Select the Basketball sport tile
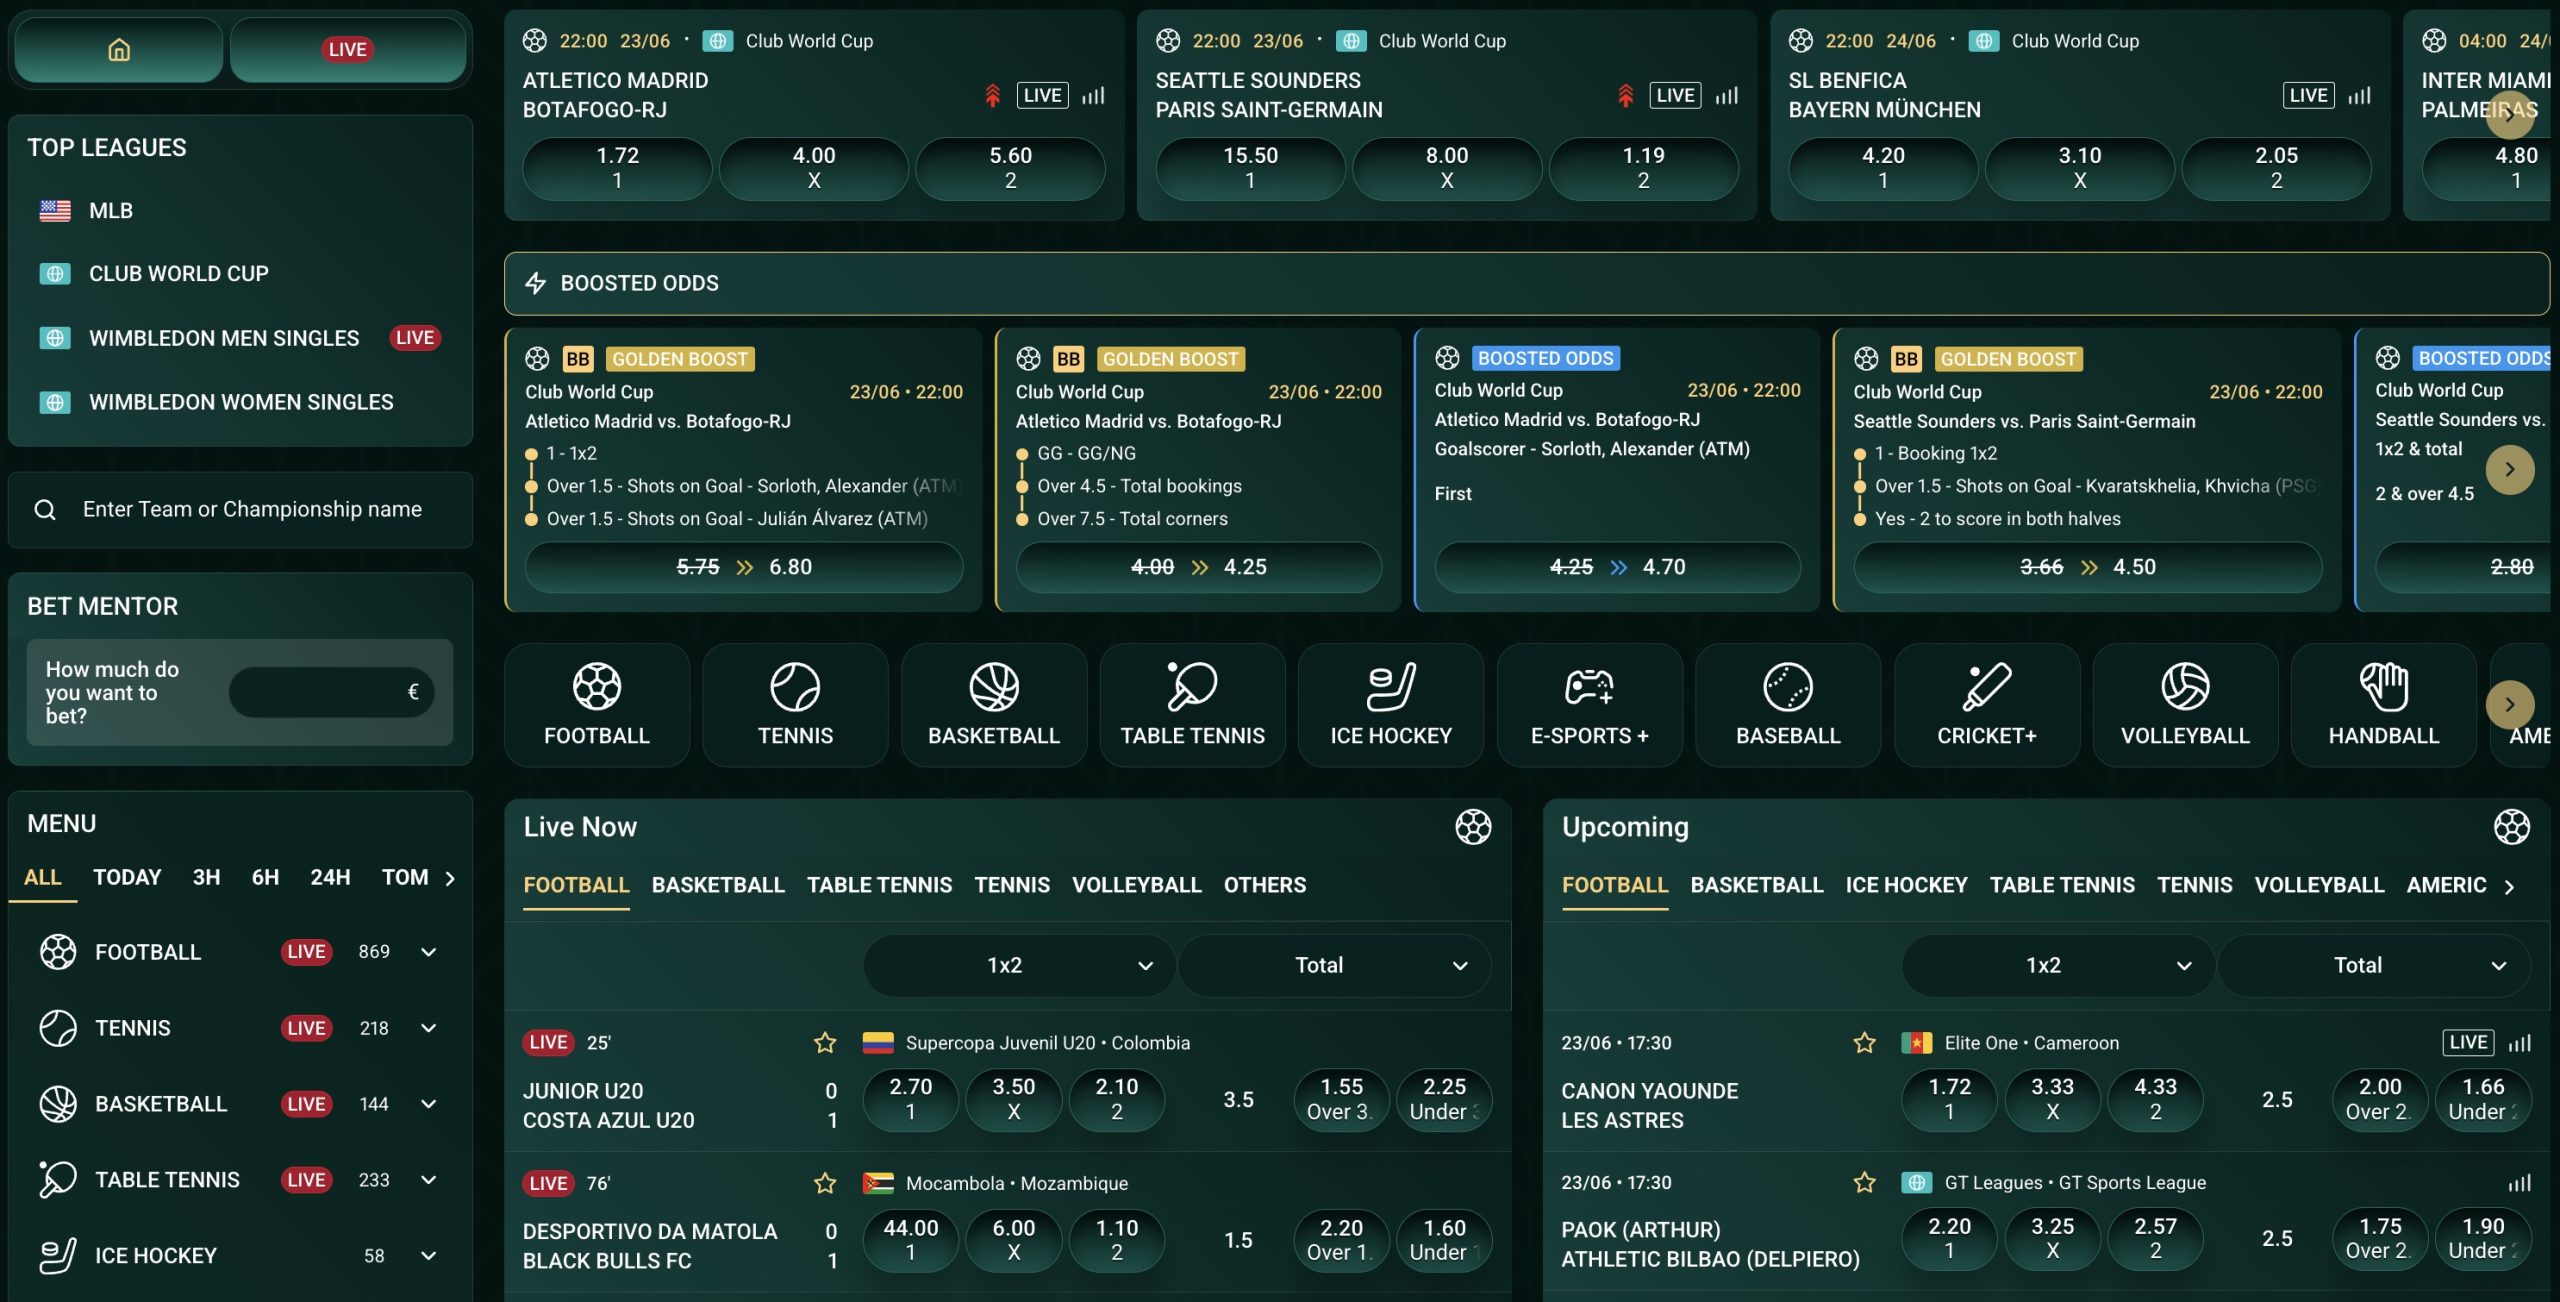 pyautogui.click(x=994, y=705)
